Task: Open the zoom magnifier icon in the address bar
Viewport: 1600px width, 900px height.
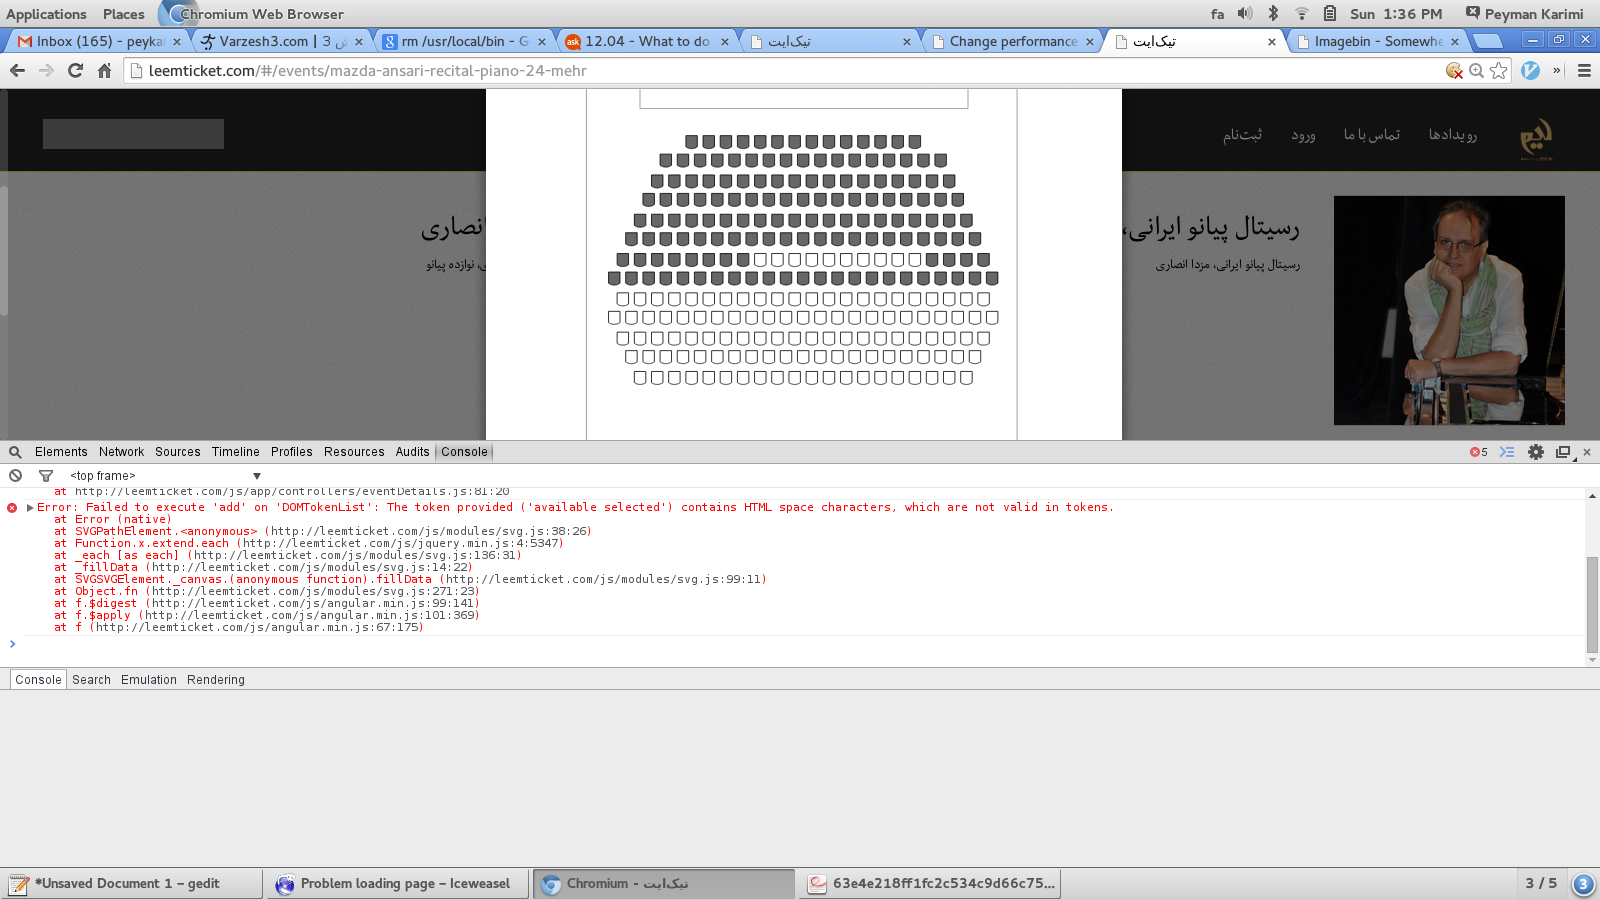Action: pos(1476,71)
